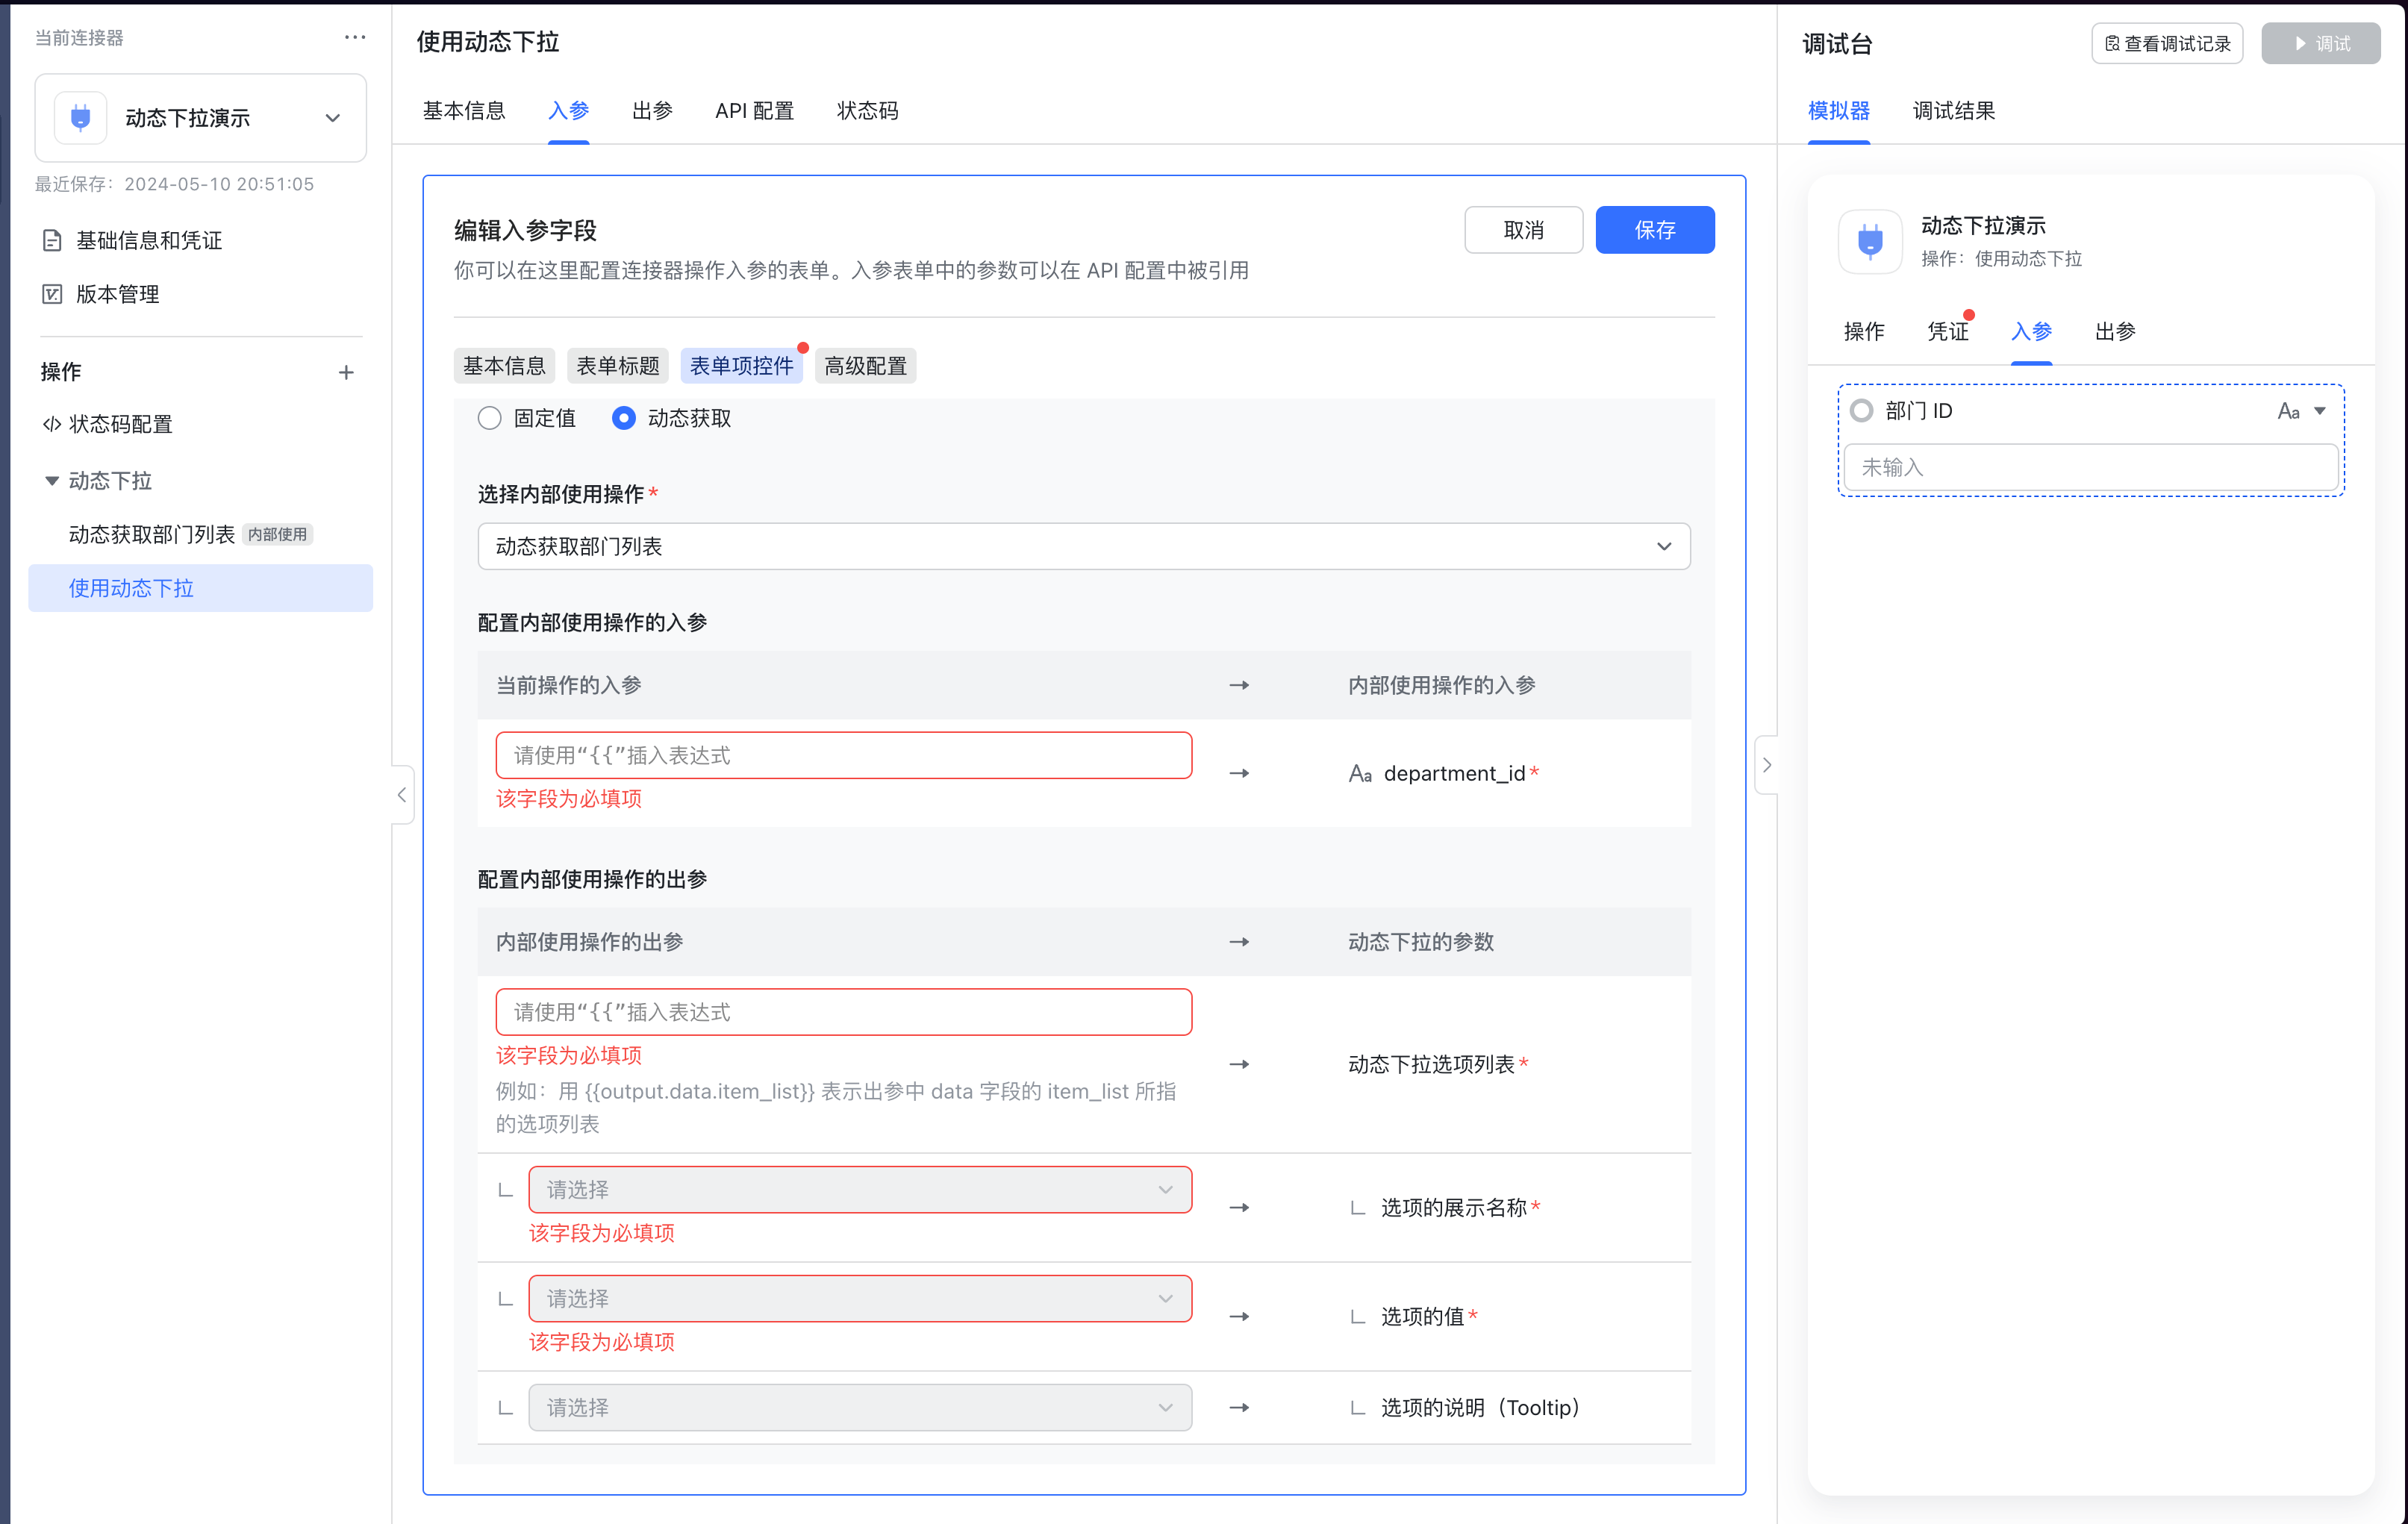This screenshot has height=1524, width=2408.
Task: Click the 版本管理 checkbox-style icon
Action: [x=52, y=295]
